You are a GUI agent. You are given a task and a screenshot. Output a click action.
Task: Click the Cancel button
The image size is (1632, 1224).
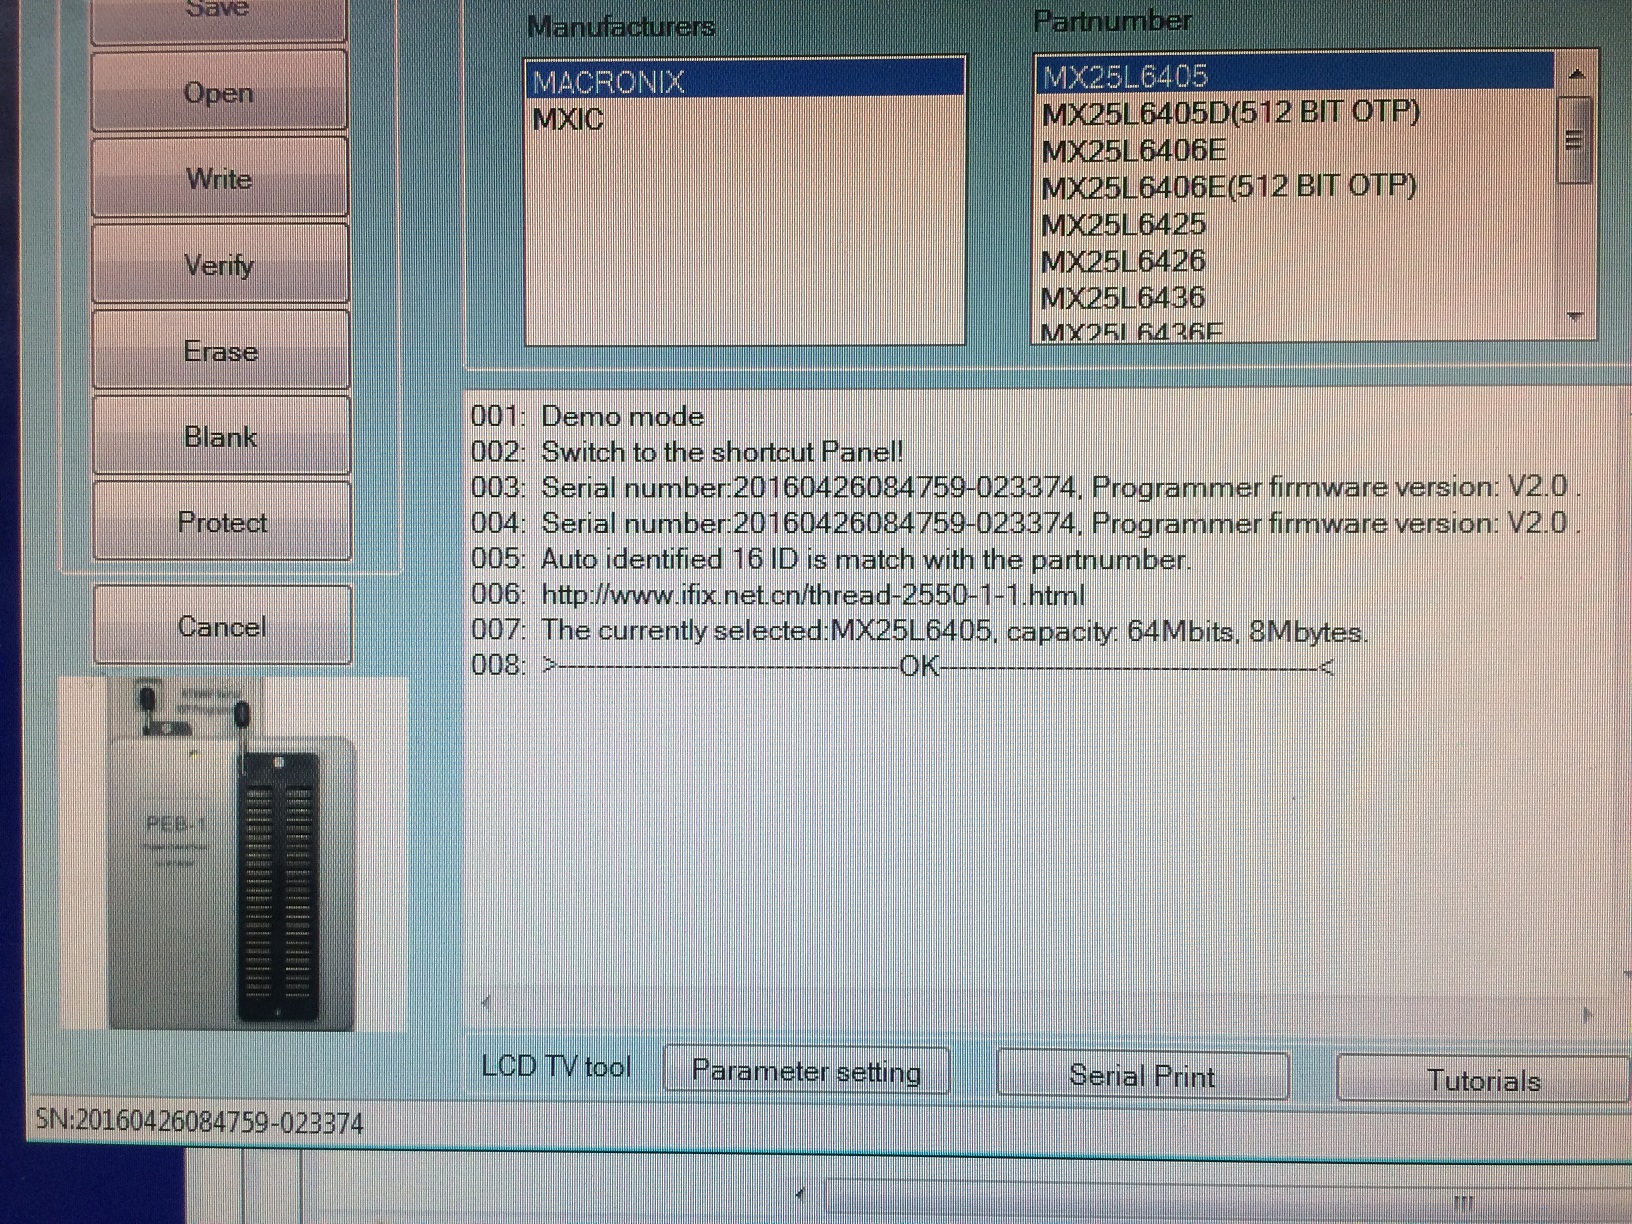tap(222, 626)
